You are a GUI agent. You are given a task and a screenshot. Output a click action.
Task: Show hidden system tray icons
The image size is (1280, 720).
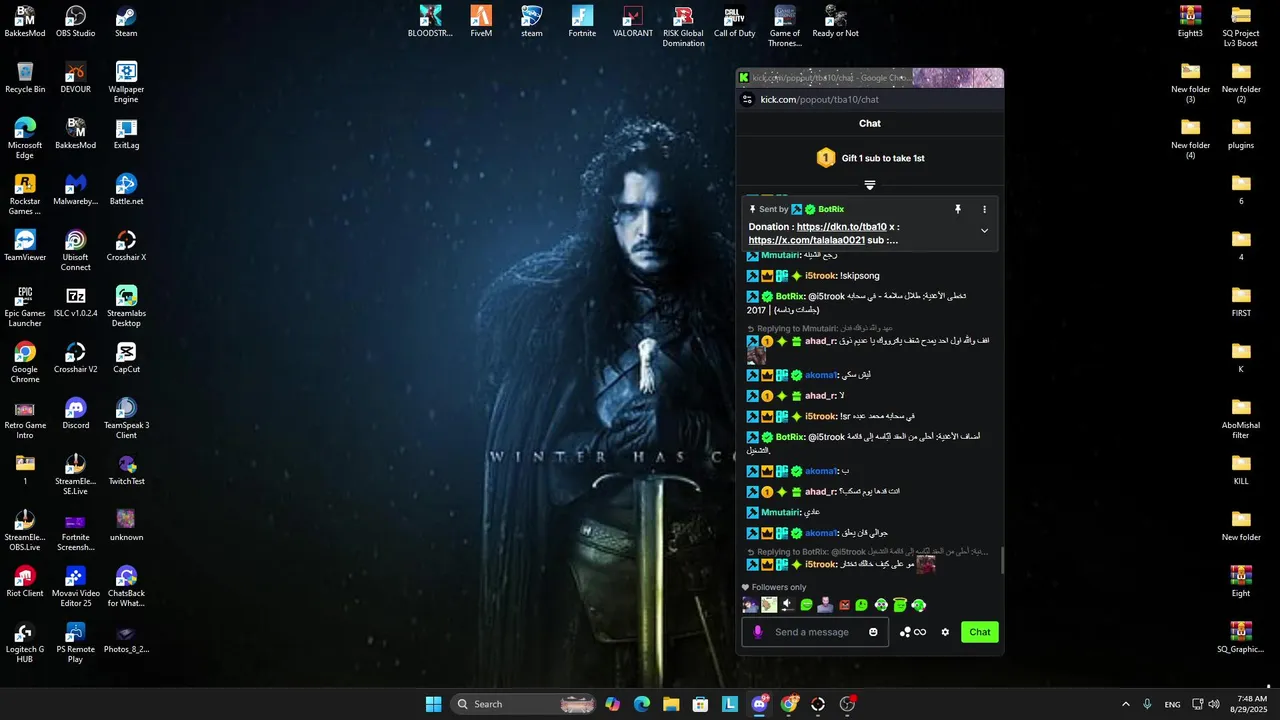(x=1125, y=704)
